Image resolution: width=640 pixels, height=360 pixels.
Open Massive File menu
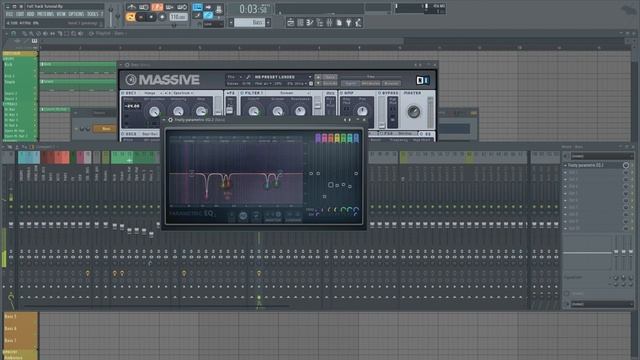[231, 77]
